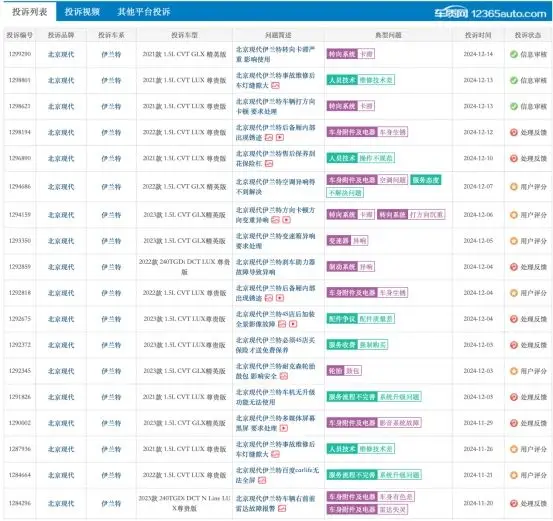Play video icon for 全景影像故障 complaint
Image resolution: width=553 pixels, height=521 pixels.
pyautogui.click(x=293, y=324)
